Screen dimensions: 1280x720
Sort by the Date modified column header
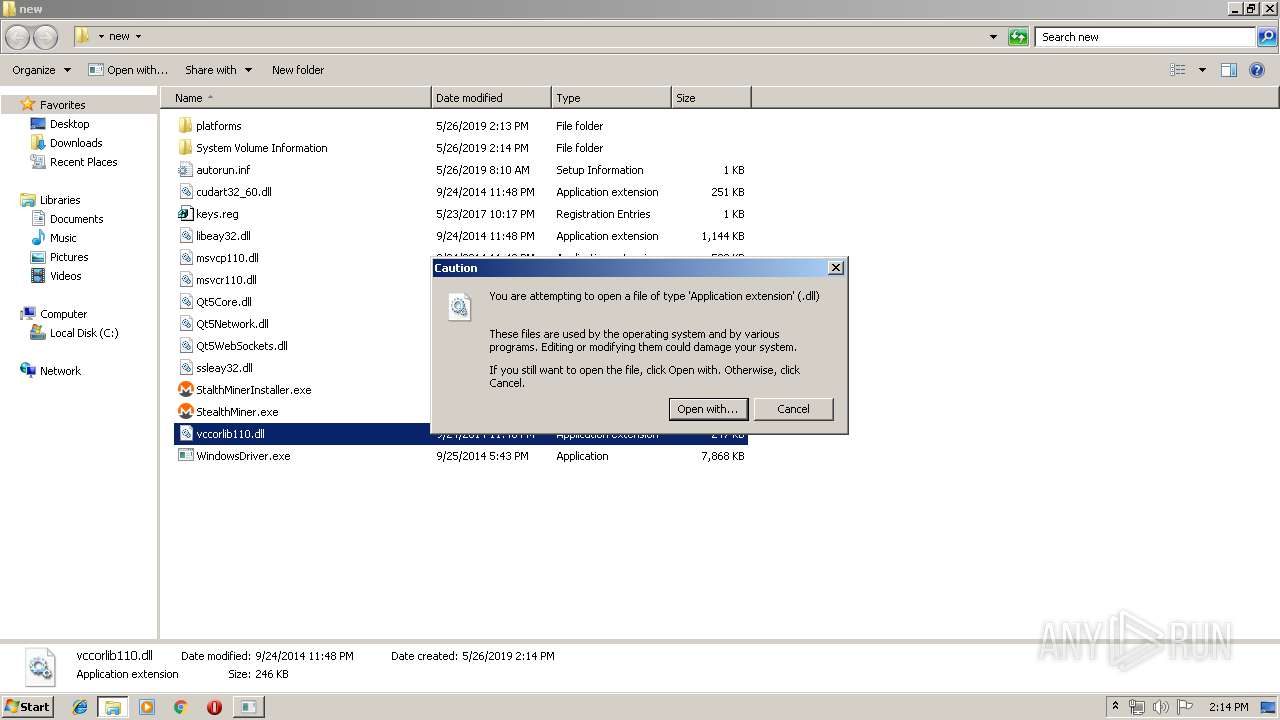(x=491, y=98)
